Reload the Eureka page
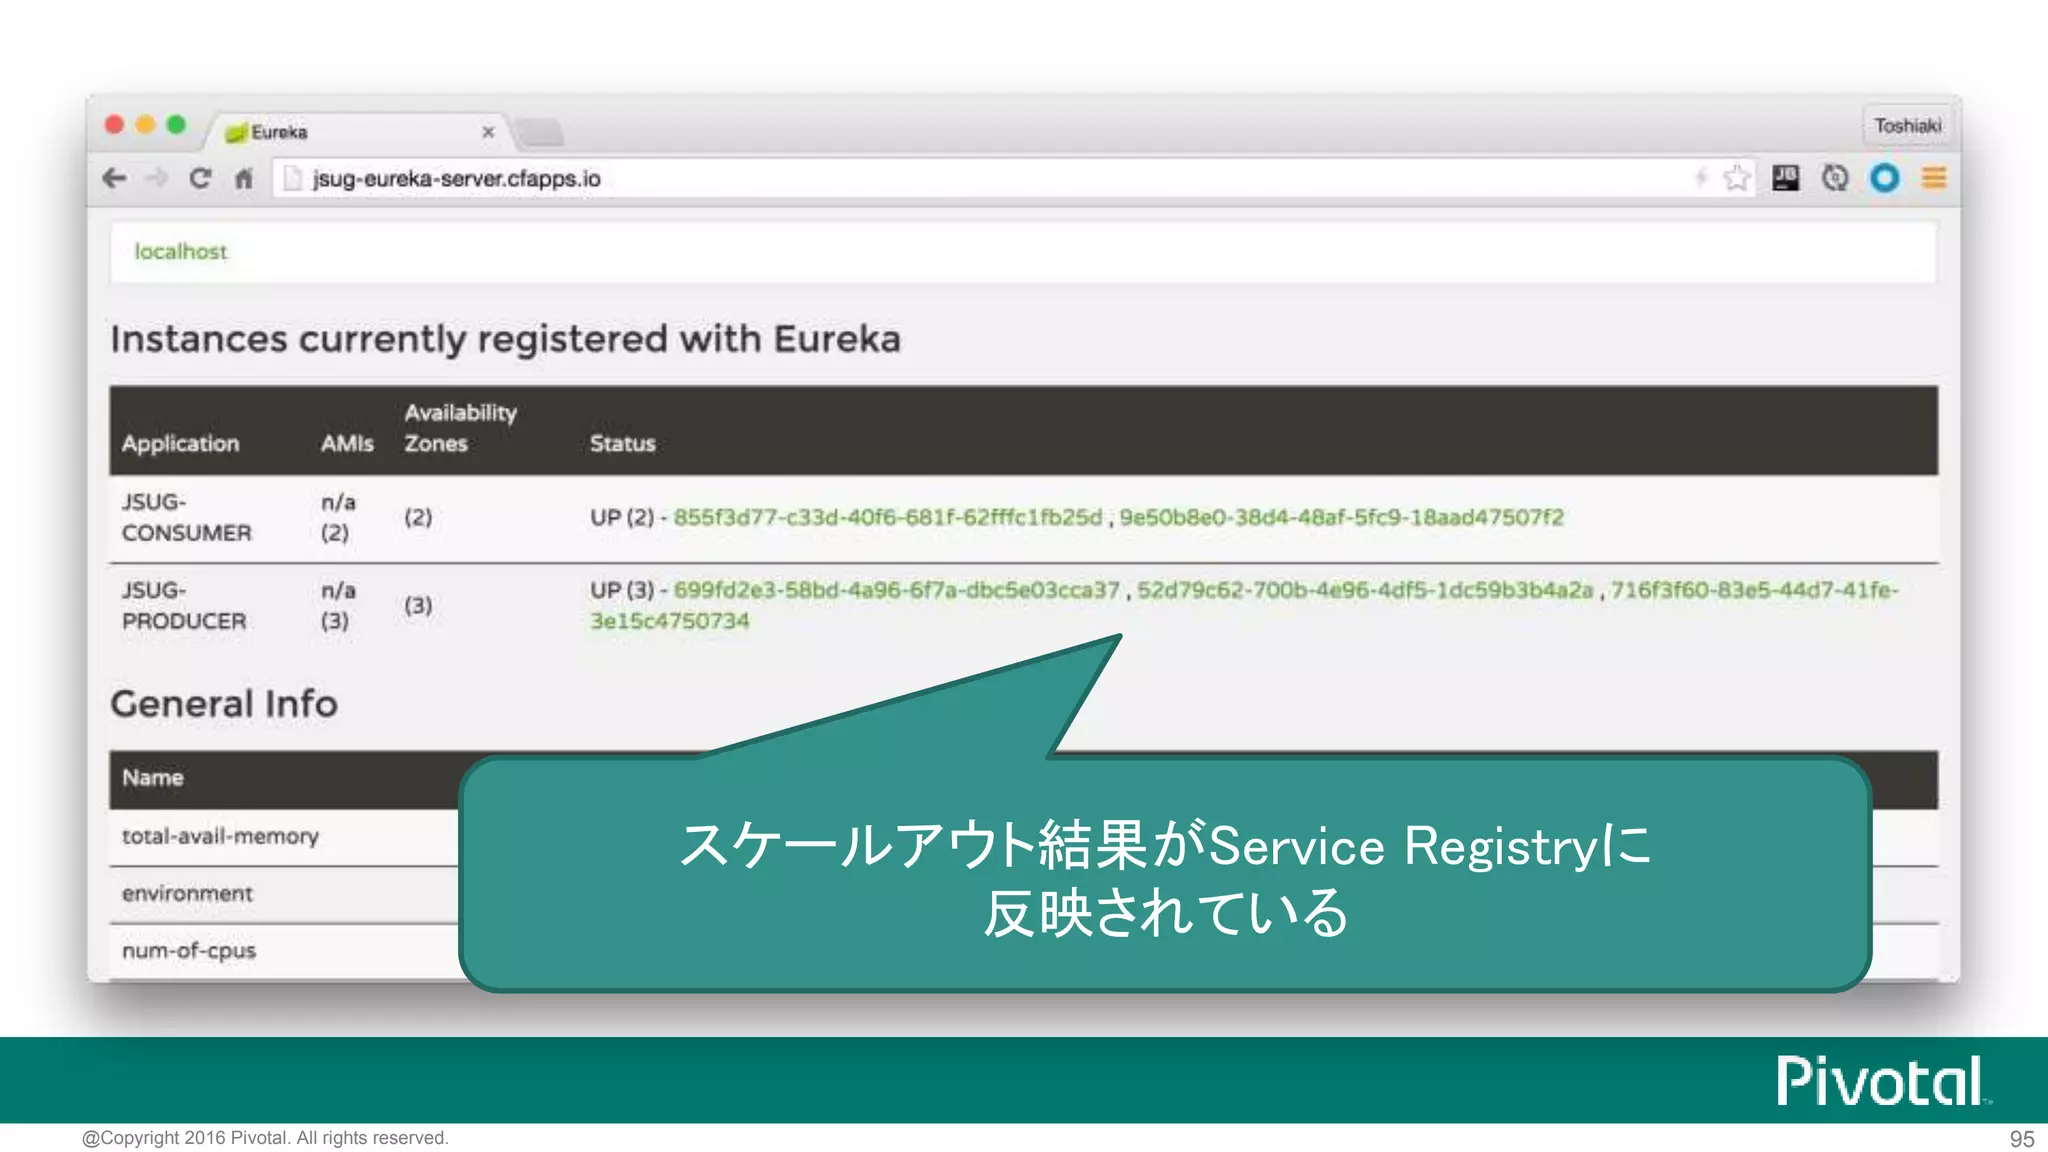This screenshot has height=1152, width=2048. coord(200,178)
